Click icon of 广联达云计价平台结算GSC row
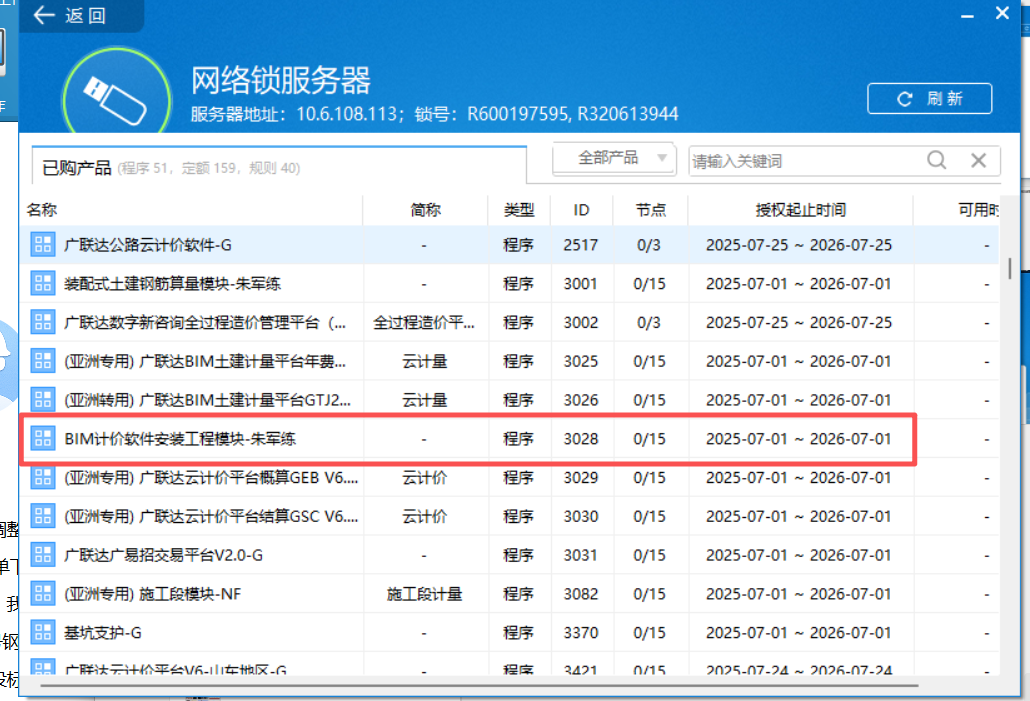 43,516
